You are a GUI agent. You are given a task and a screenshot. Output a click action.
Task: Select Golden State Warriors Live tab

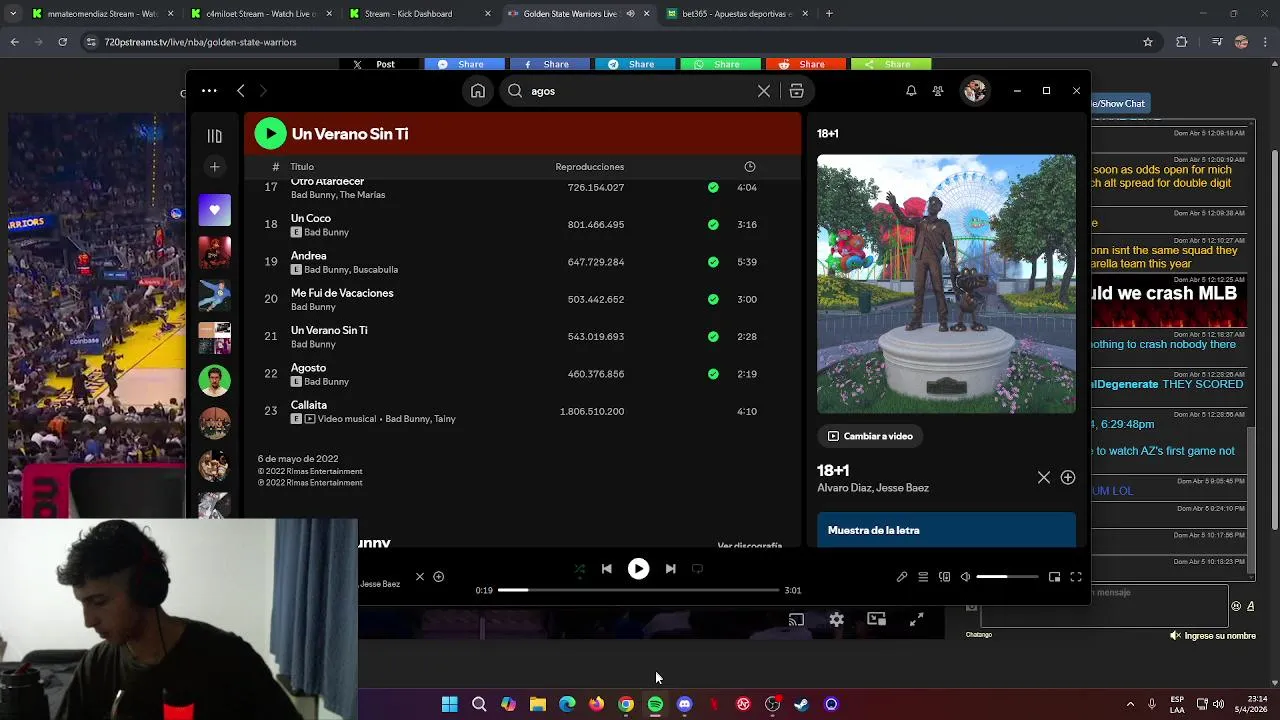coord(577,14)
